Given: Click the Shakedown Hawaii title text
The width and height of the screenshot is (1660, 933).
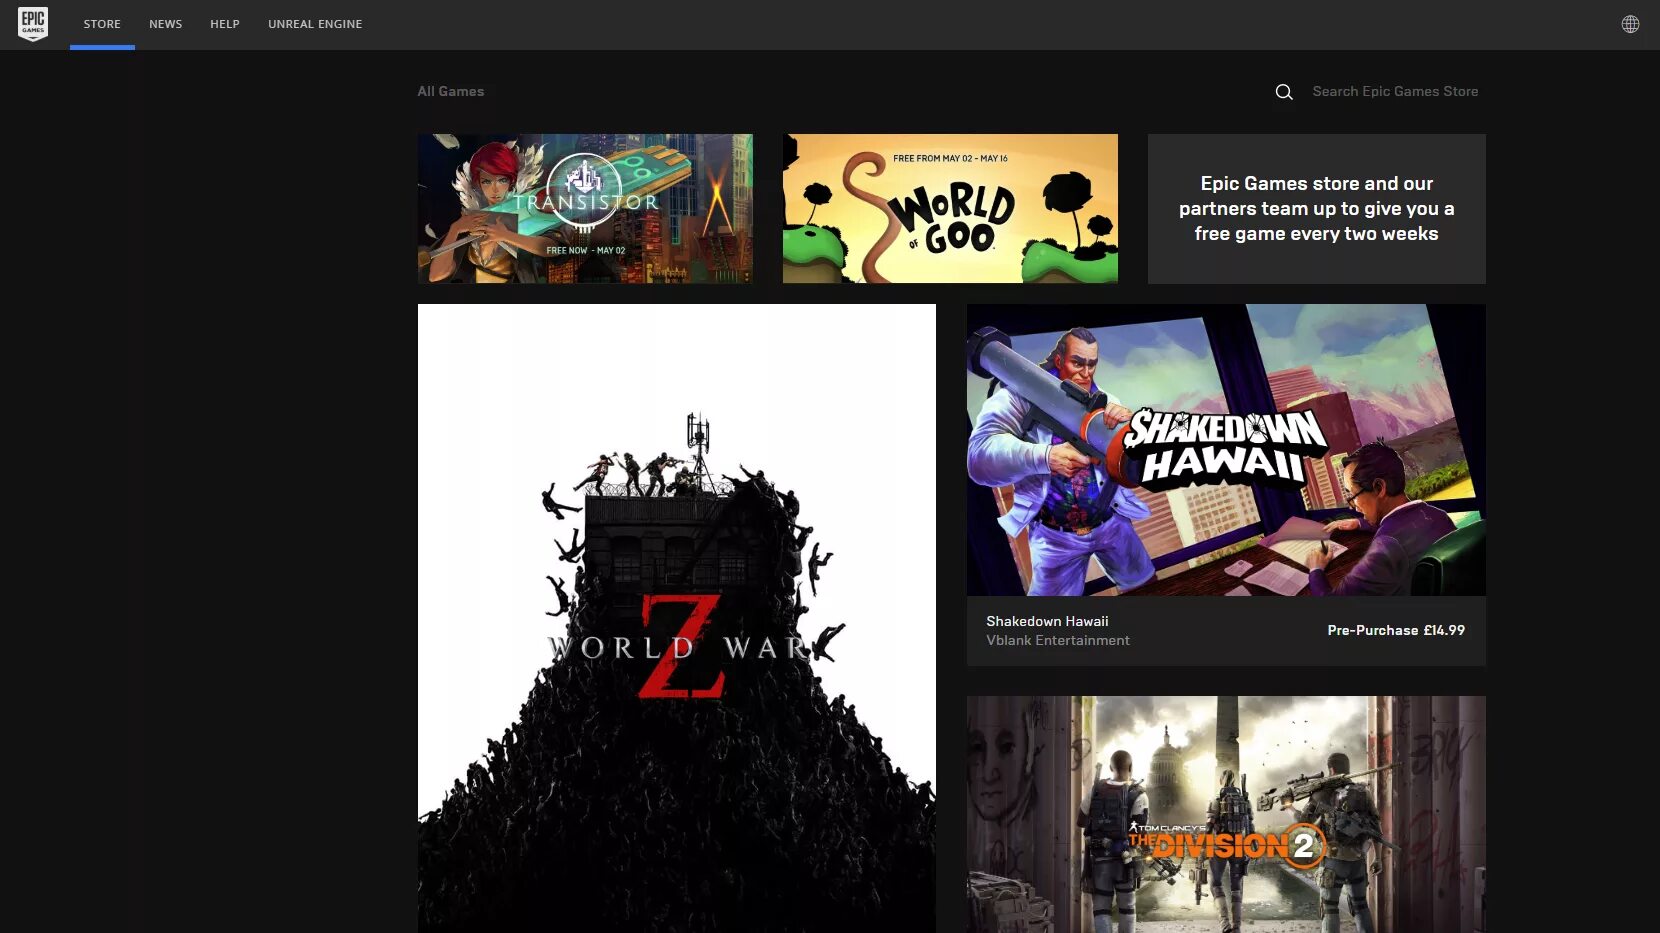Looking at the screenshot, I should tap(1047, 621).
